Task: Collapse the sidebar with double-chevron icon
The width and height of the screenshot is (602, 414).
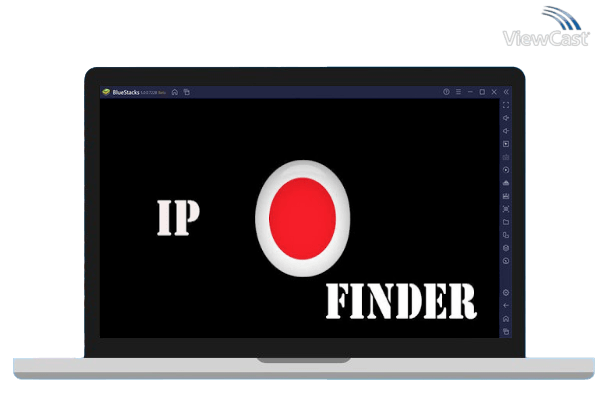Action: [x=506, y=92]
